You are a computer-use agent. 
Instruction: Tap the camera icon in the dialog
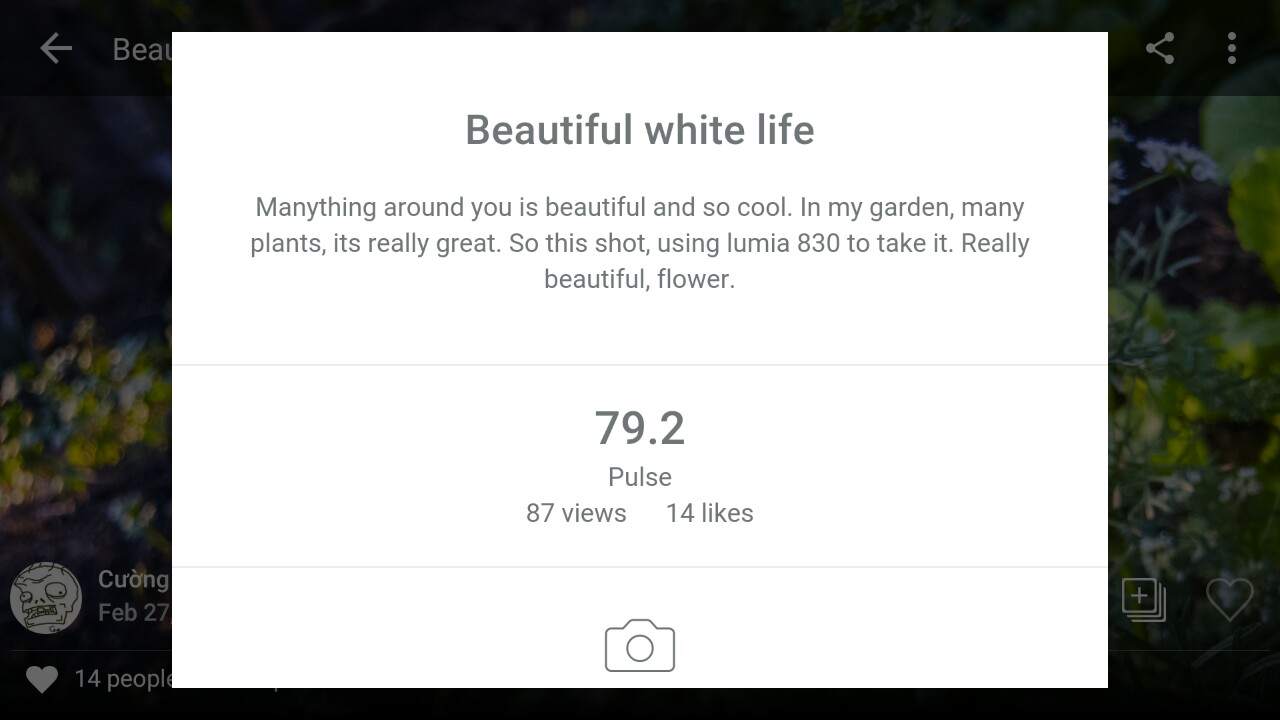pyautogui.click(x=640, y=645)
